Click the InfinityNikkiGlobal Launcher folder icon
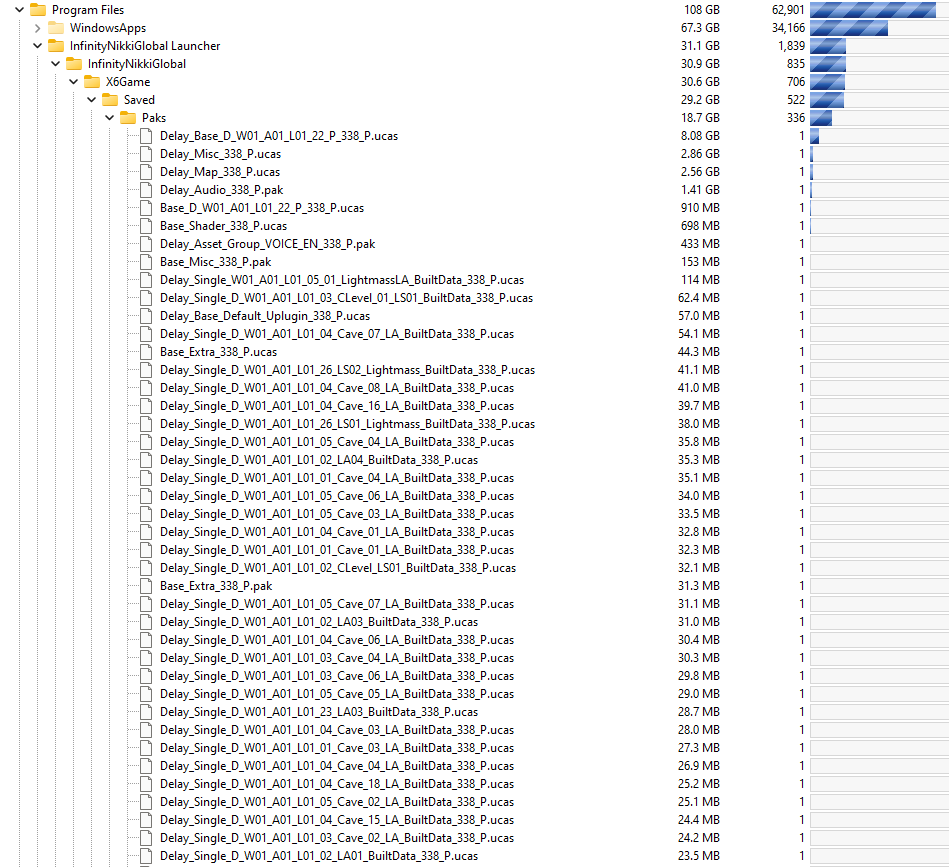 point(56,46)
